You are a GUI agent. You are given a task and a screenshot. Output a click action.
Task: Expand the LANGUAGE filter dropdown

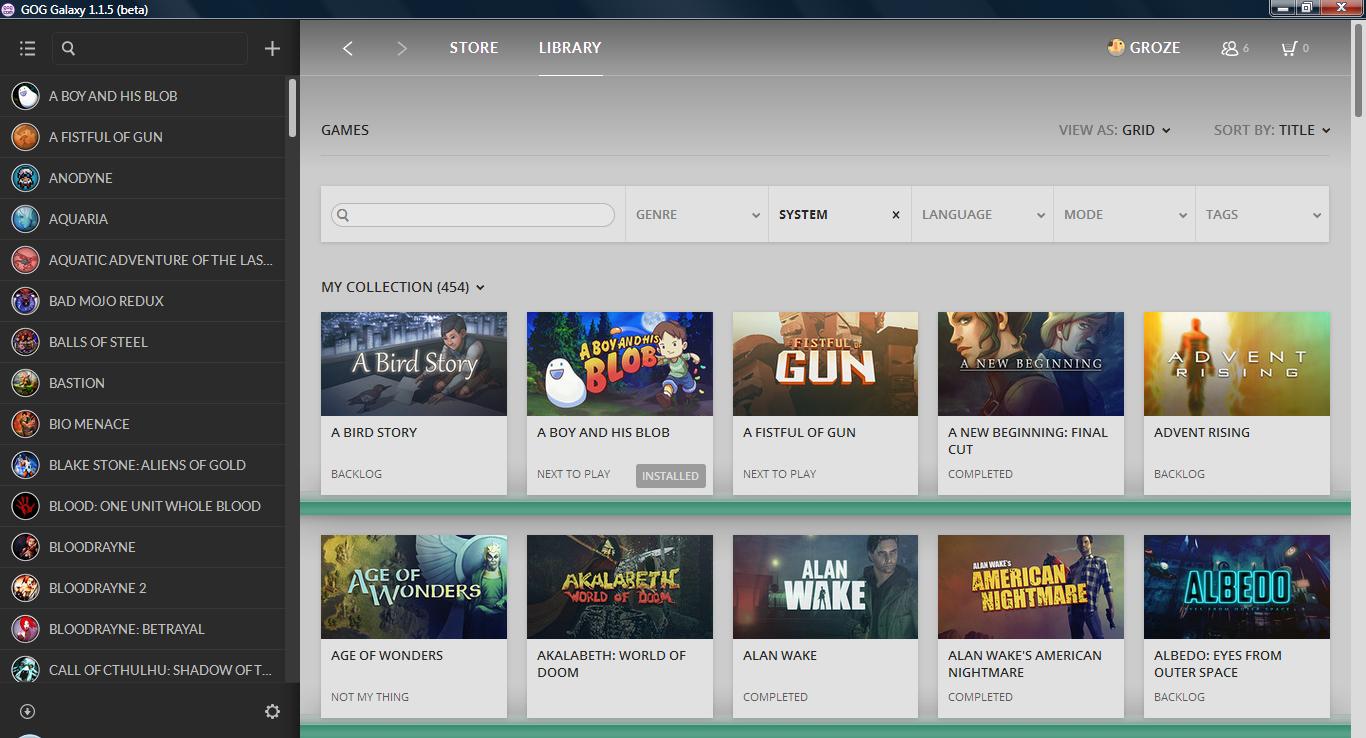pos(982,214)
